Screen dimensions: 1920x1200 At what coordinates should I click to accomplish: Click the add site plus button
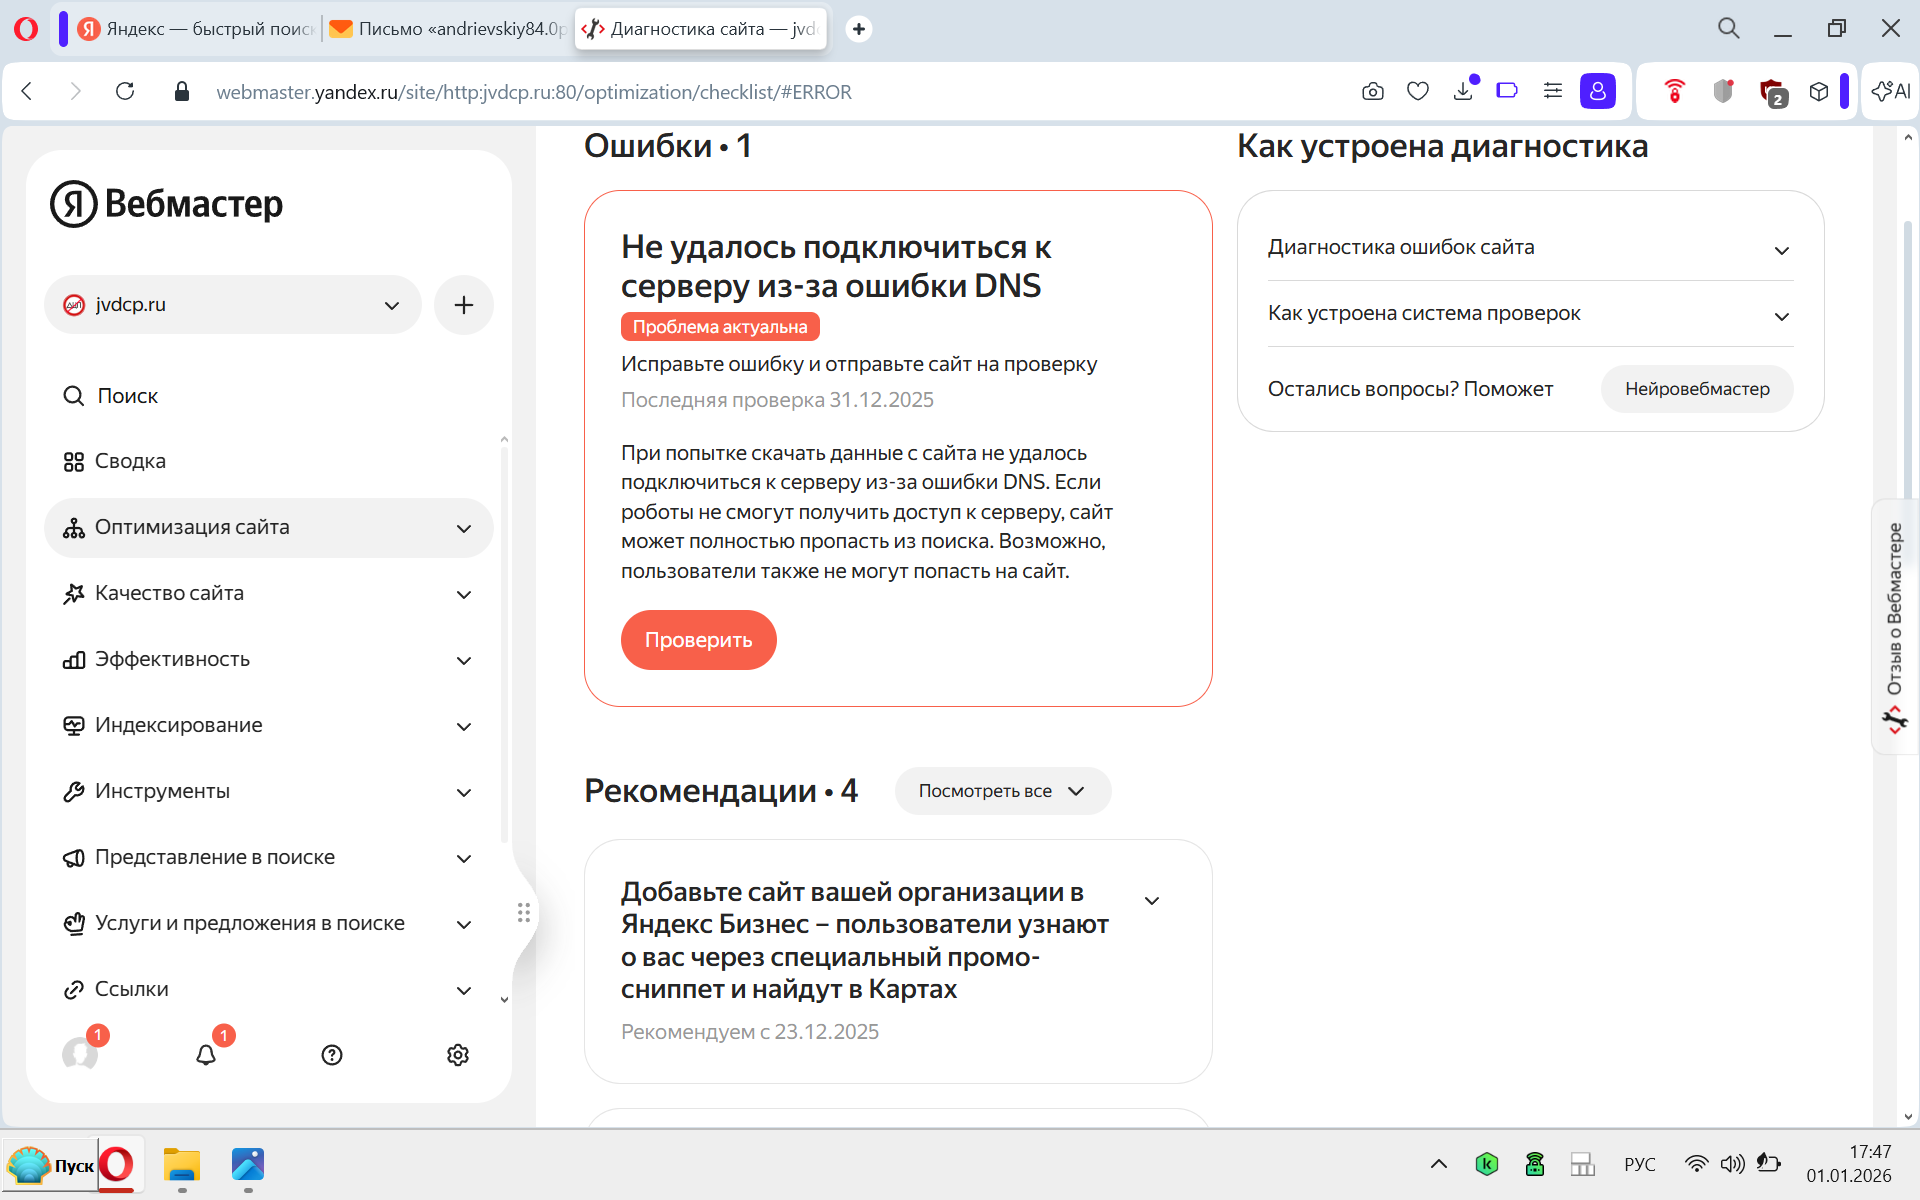pos(463,305)
